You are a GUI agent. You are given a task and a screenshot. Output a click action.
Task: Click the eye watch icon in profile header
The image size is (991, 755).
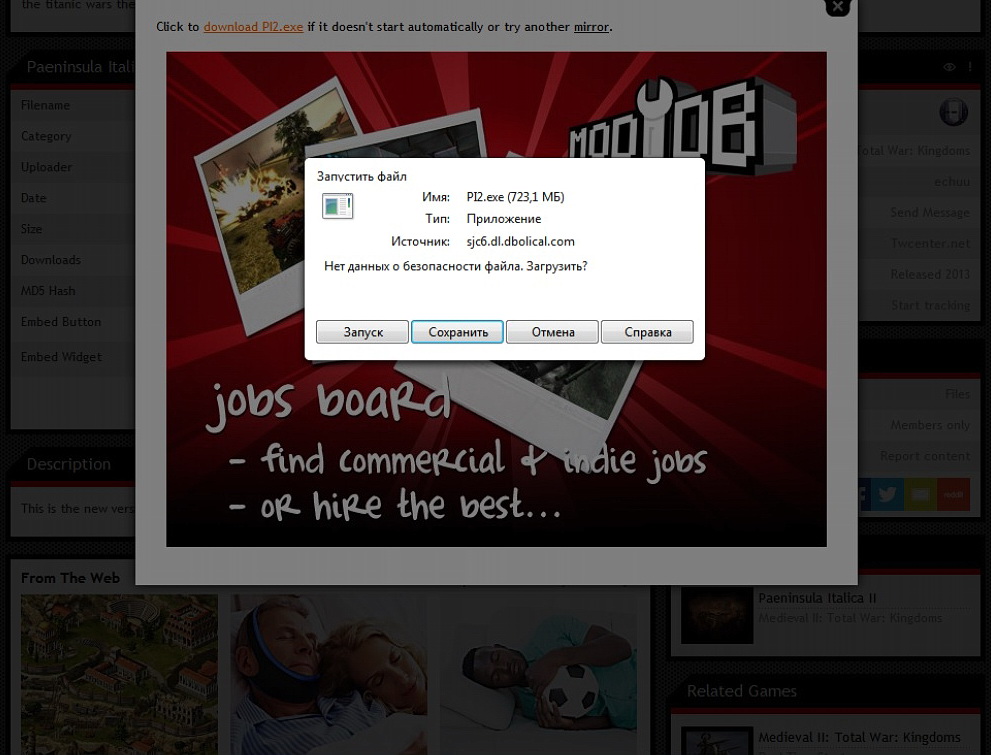(949, 67)
